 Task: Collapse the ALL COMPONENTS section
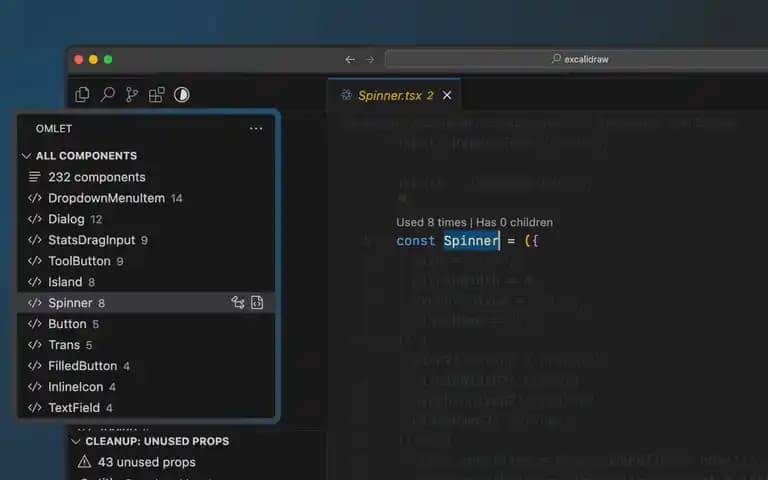26,156
